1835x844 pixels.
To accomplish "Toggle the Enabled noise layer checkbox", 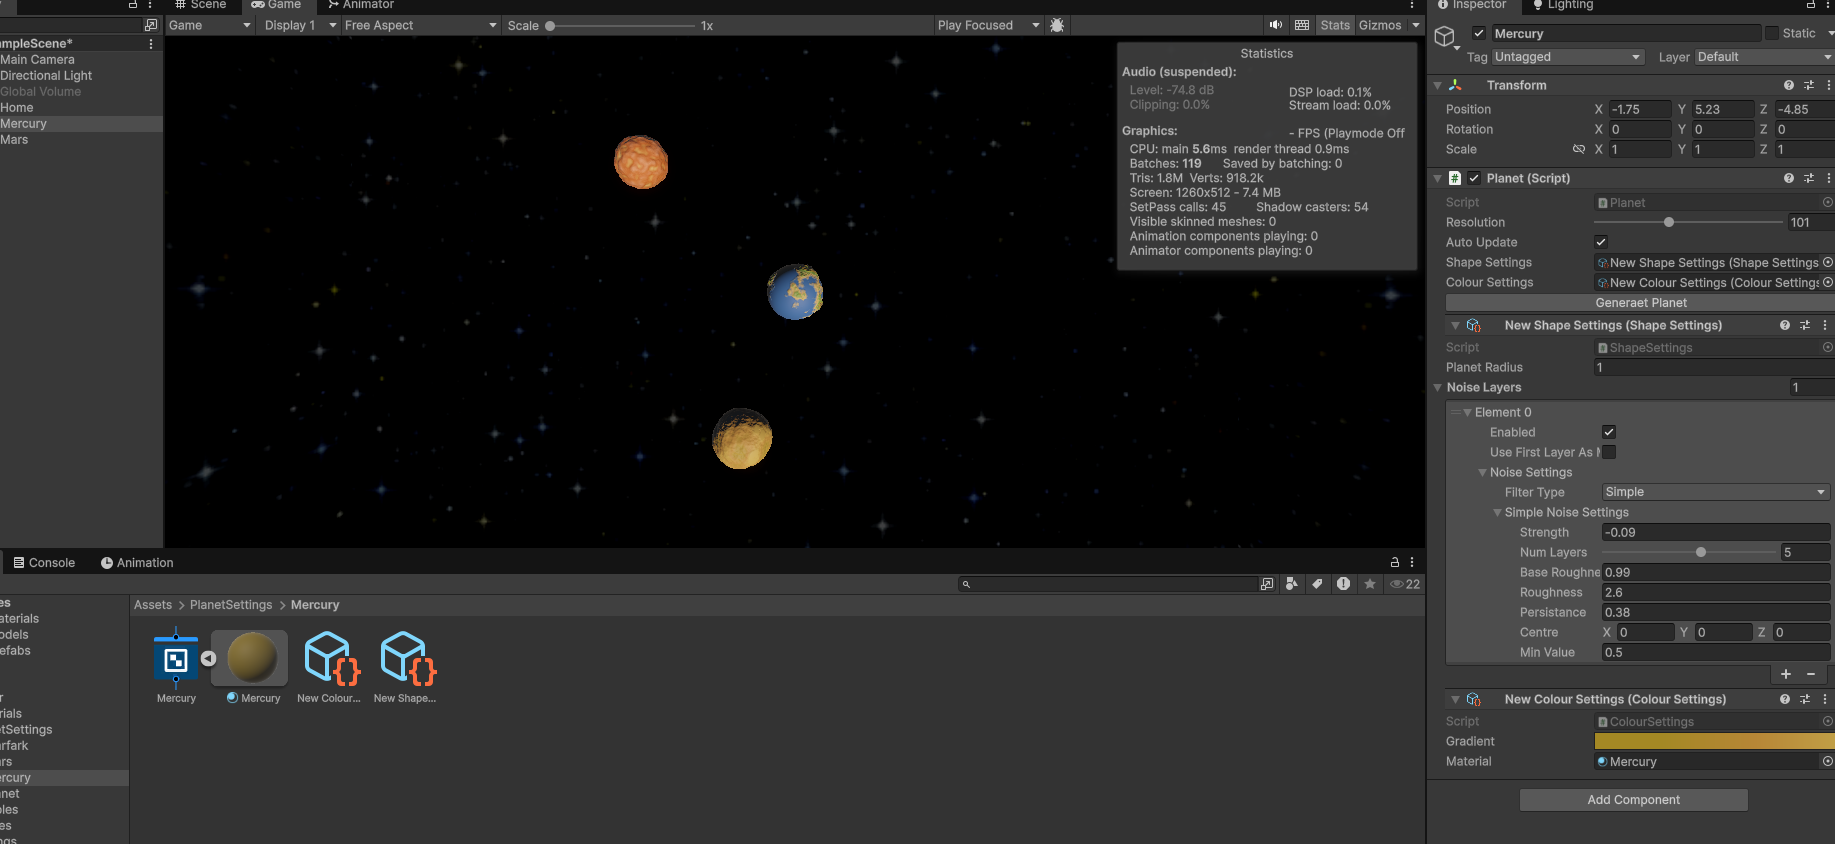I will [x=1609, y=432].
